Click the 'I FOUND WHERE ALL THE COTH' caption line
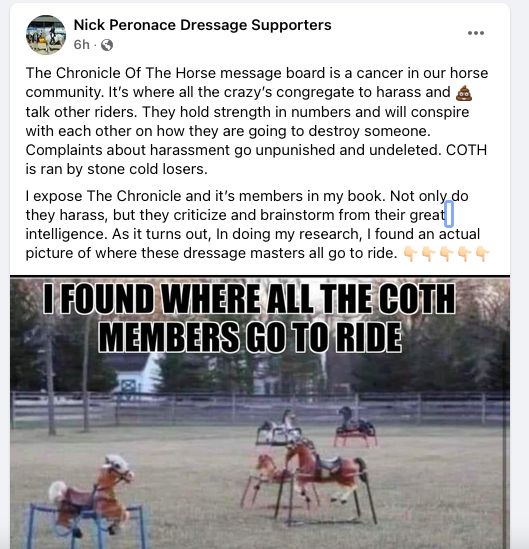529x549 pixels. (x=249, y=298)
